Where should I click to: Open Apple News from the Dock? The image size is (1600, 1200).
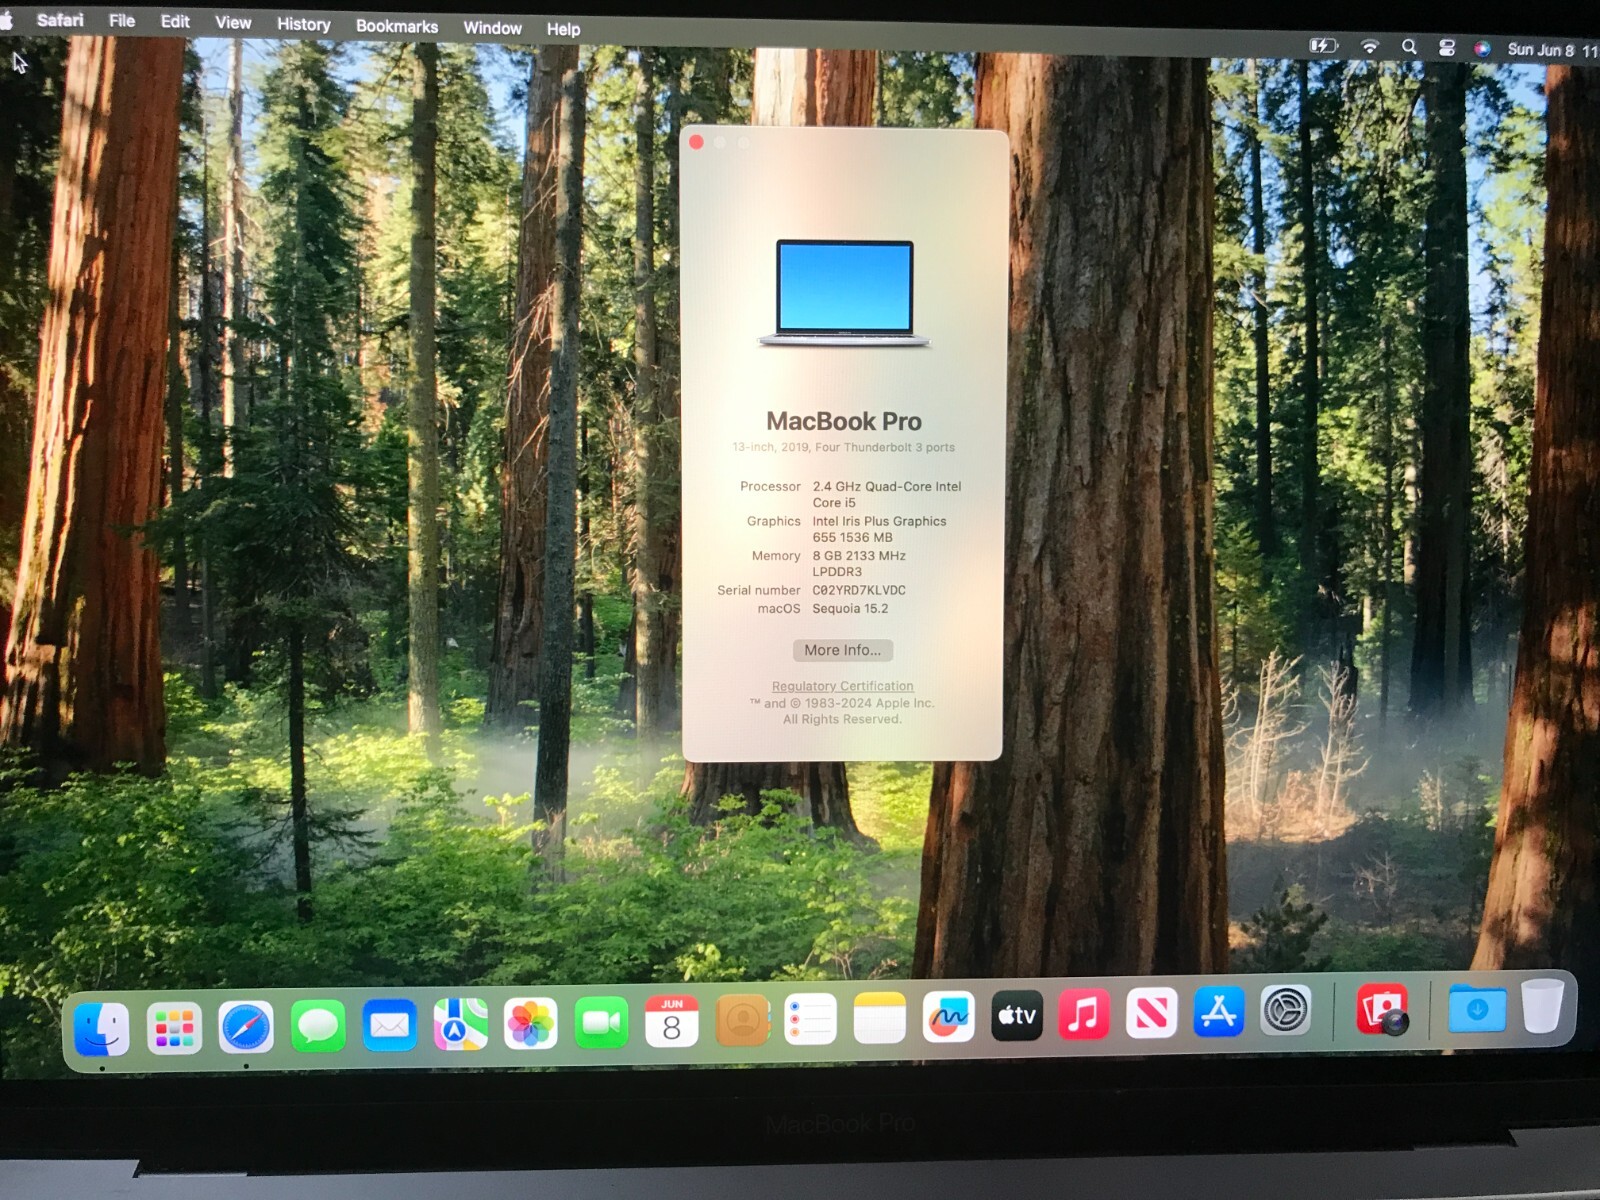[1152, 1020]
